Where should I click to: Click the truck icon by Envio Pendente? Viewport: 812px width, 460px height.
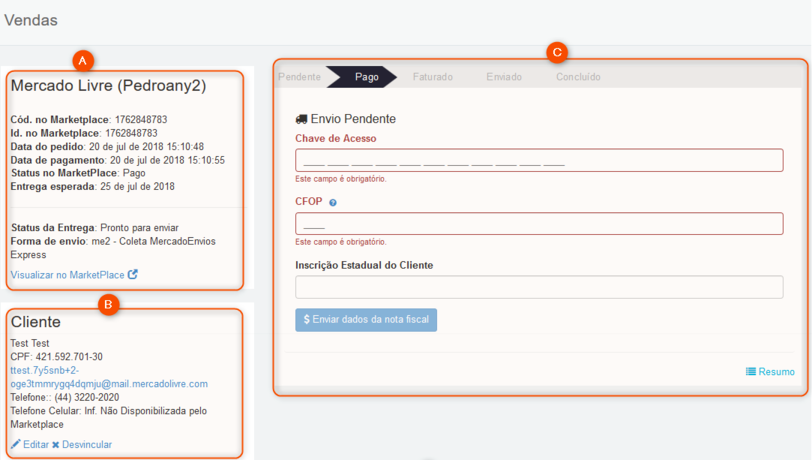pyautogui.click(x=301, y=119)
